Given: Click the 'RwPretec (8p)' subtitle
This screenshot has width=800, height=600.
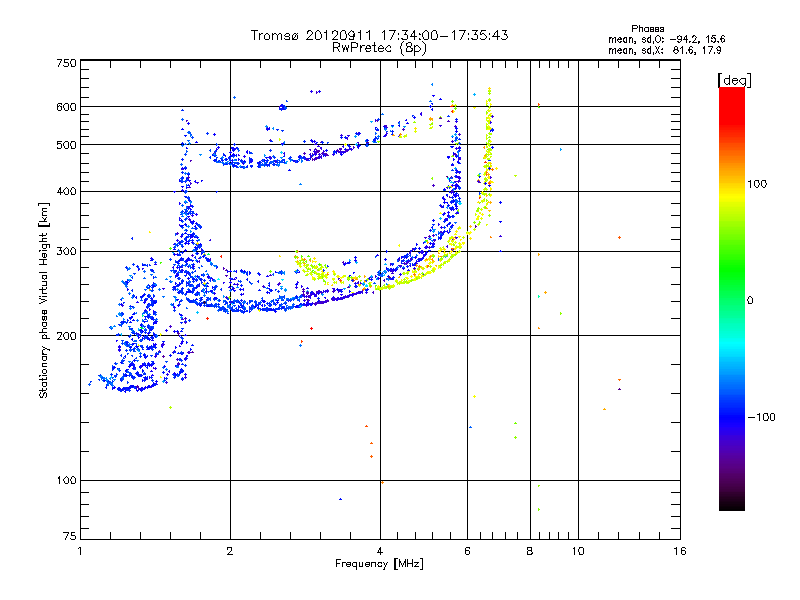Looking at the screenshot, I should pos(379,48).
